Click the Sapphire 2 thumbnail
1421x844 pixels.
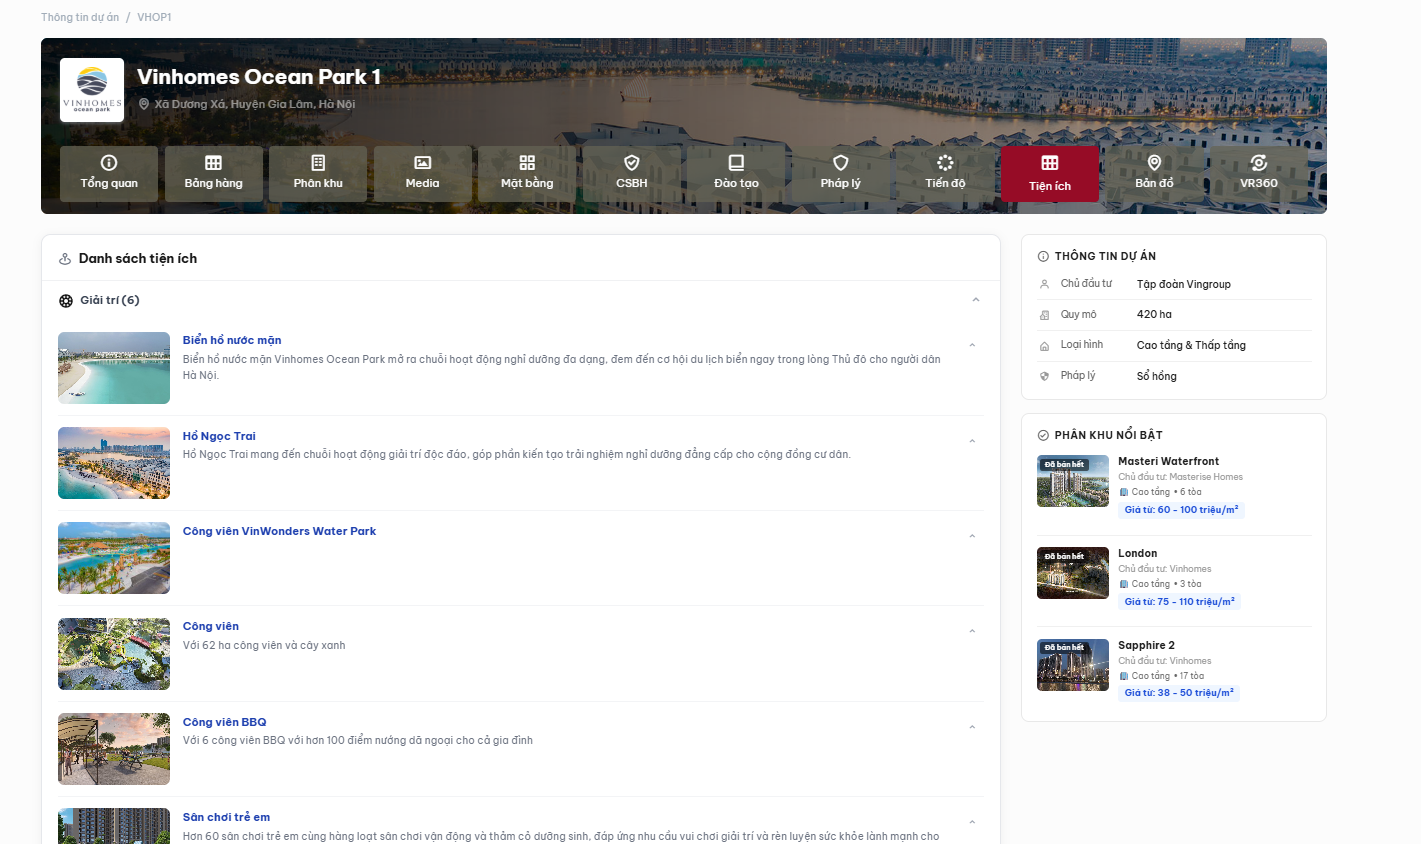coord(1073,665)
